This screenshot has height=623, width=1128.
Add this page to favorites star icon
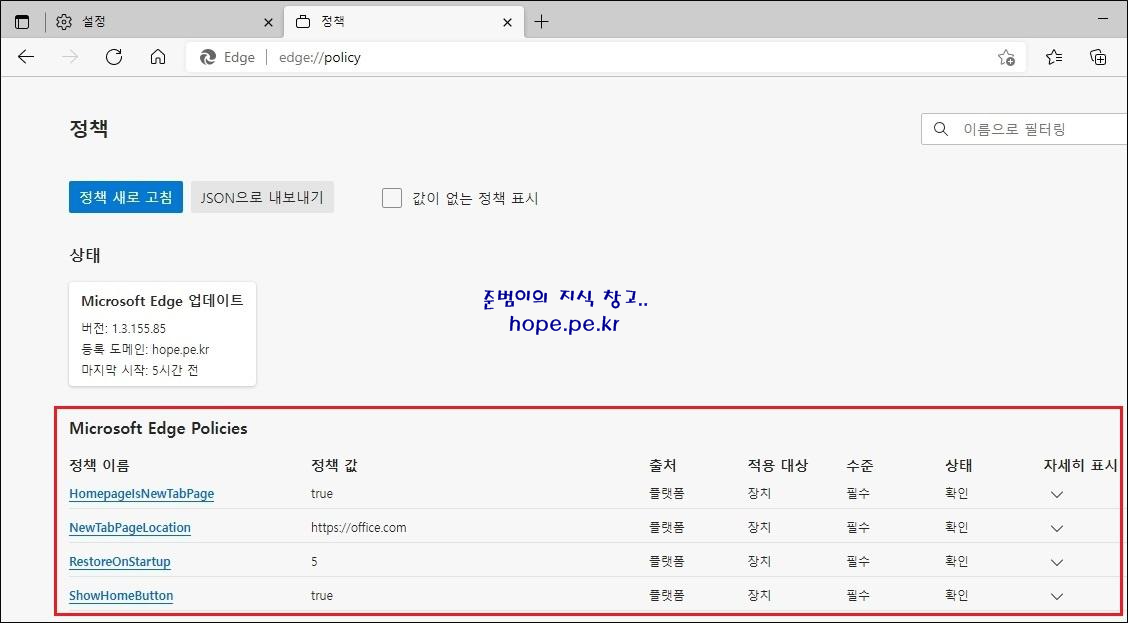(x=1006, y=58)
